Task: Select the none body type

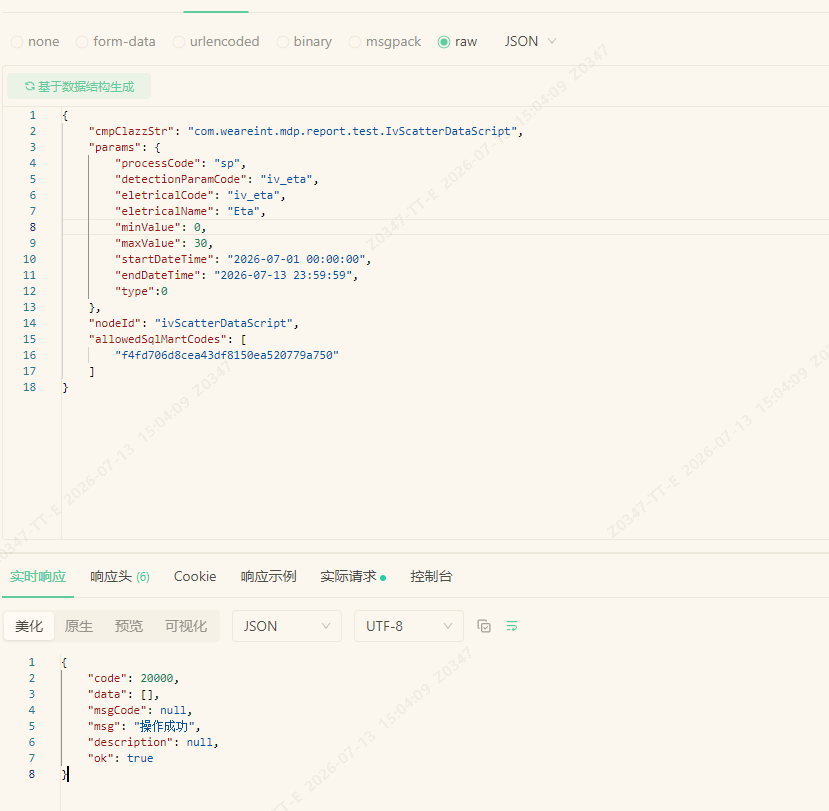Action: click(35, 42)
